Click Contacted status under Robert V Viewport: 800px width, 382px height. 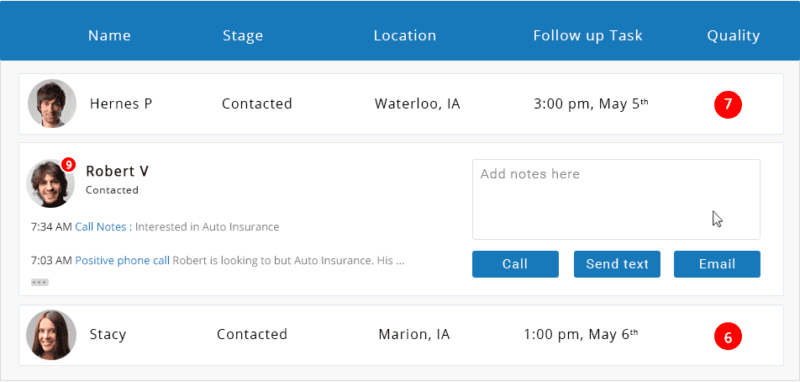coord(112,190)
